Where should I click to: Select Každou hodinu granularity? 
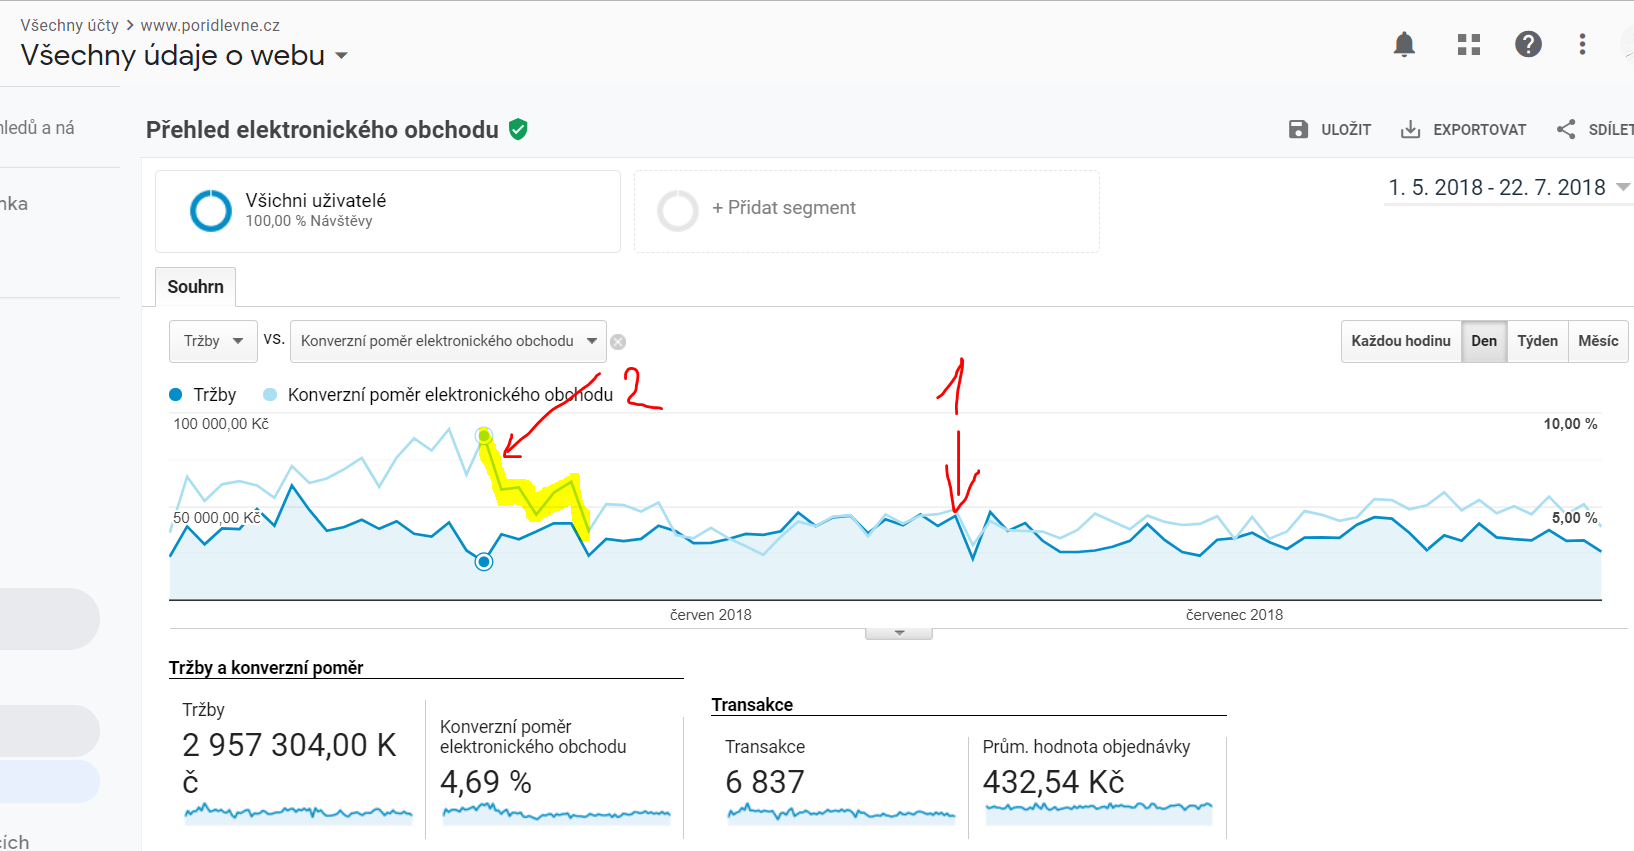[x=1401, y=341]
